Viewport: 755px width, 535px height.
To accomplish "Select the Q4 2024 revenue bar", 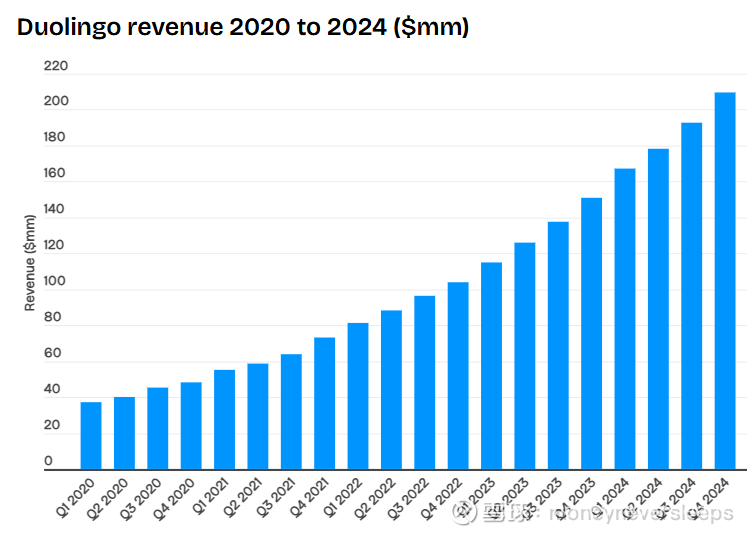I will [725, 281].
